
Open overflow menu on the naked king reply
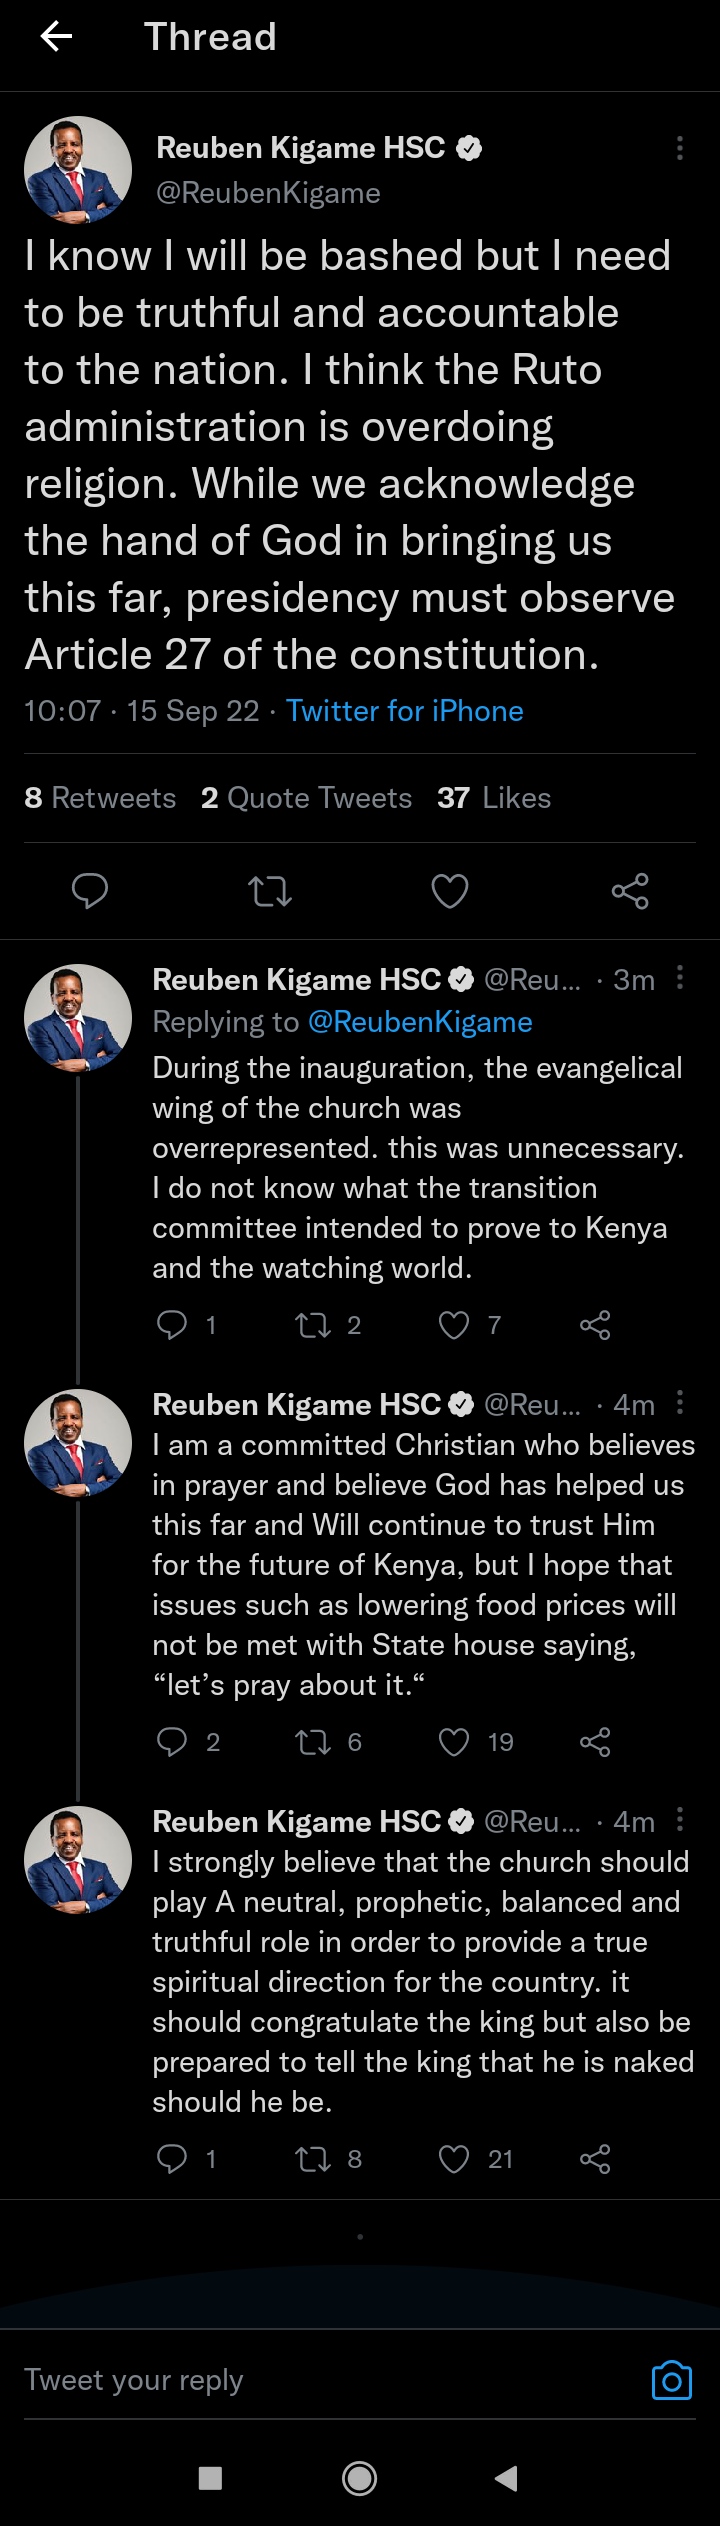click(x=680, y=1819)
